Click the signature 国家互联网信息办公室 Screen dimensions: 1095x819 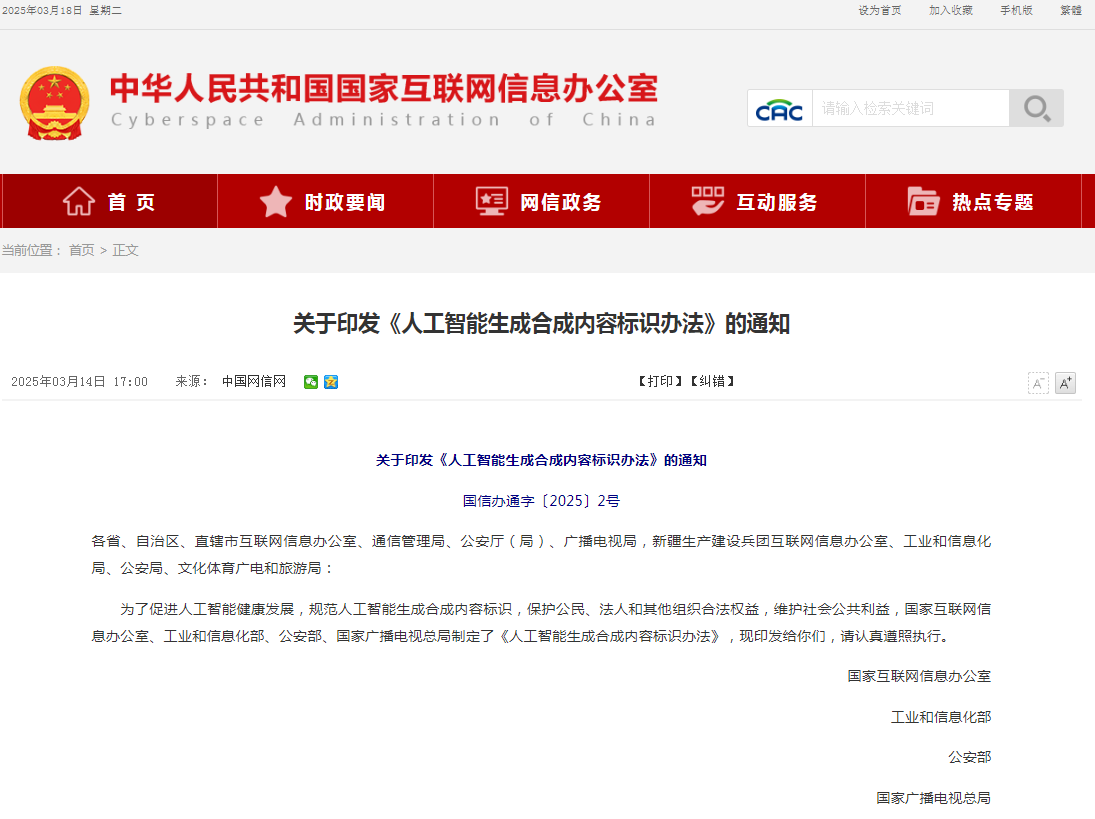coord(919,676)
